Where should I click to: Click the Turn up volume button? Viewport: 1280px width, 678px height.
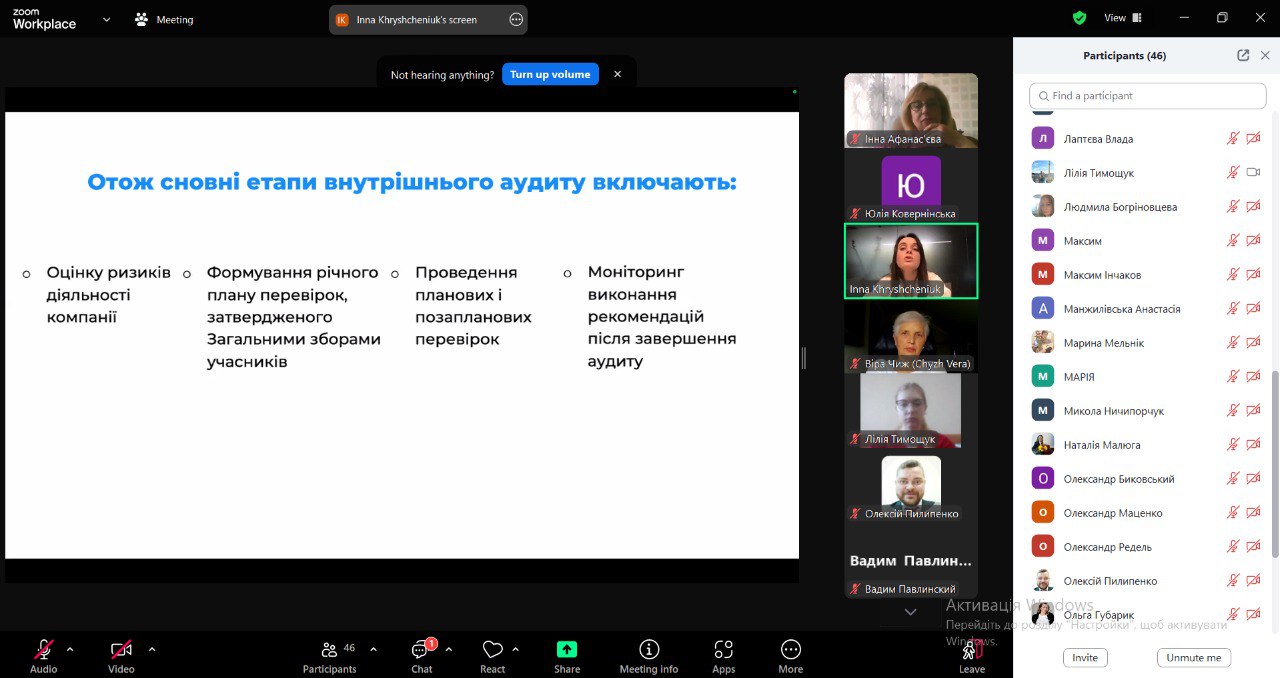pyautogui.click(x=550, y=74)
